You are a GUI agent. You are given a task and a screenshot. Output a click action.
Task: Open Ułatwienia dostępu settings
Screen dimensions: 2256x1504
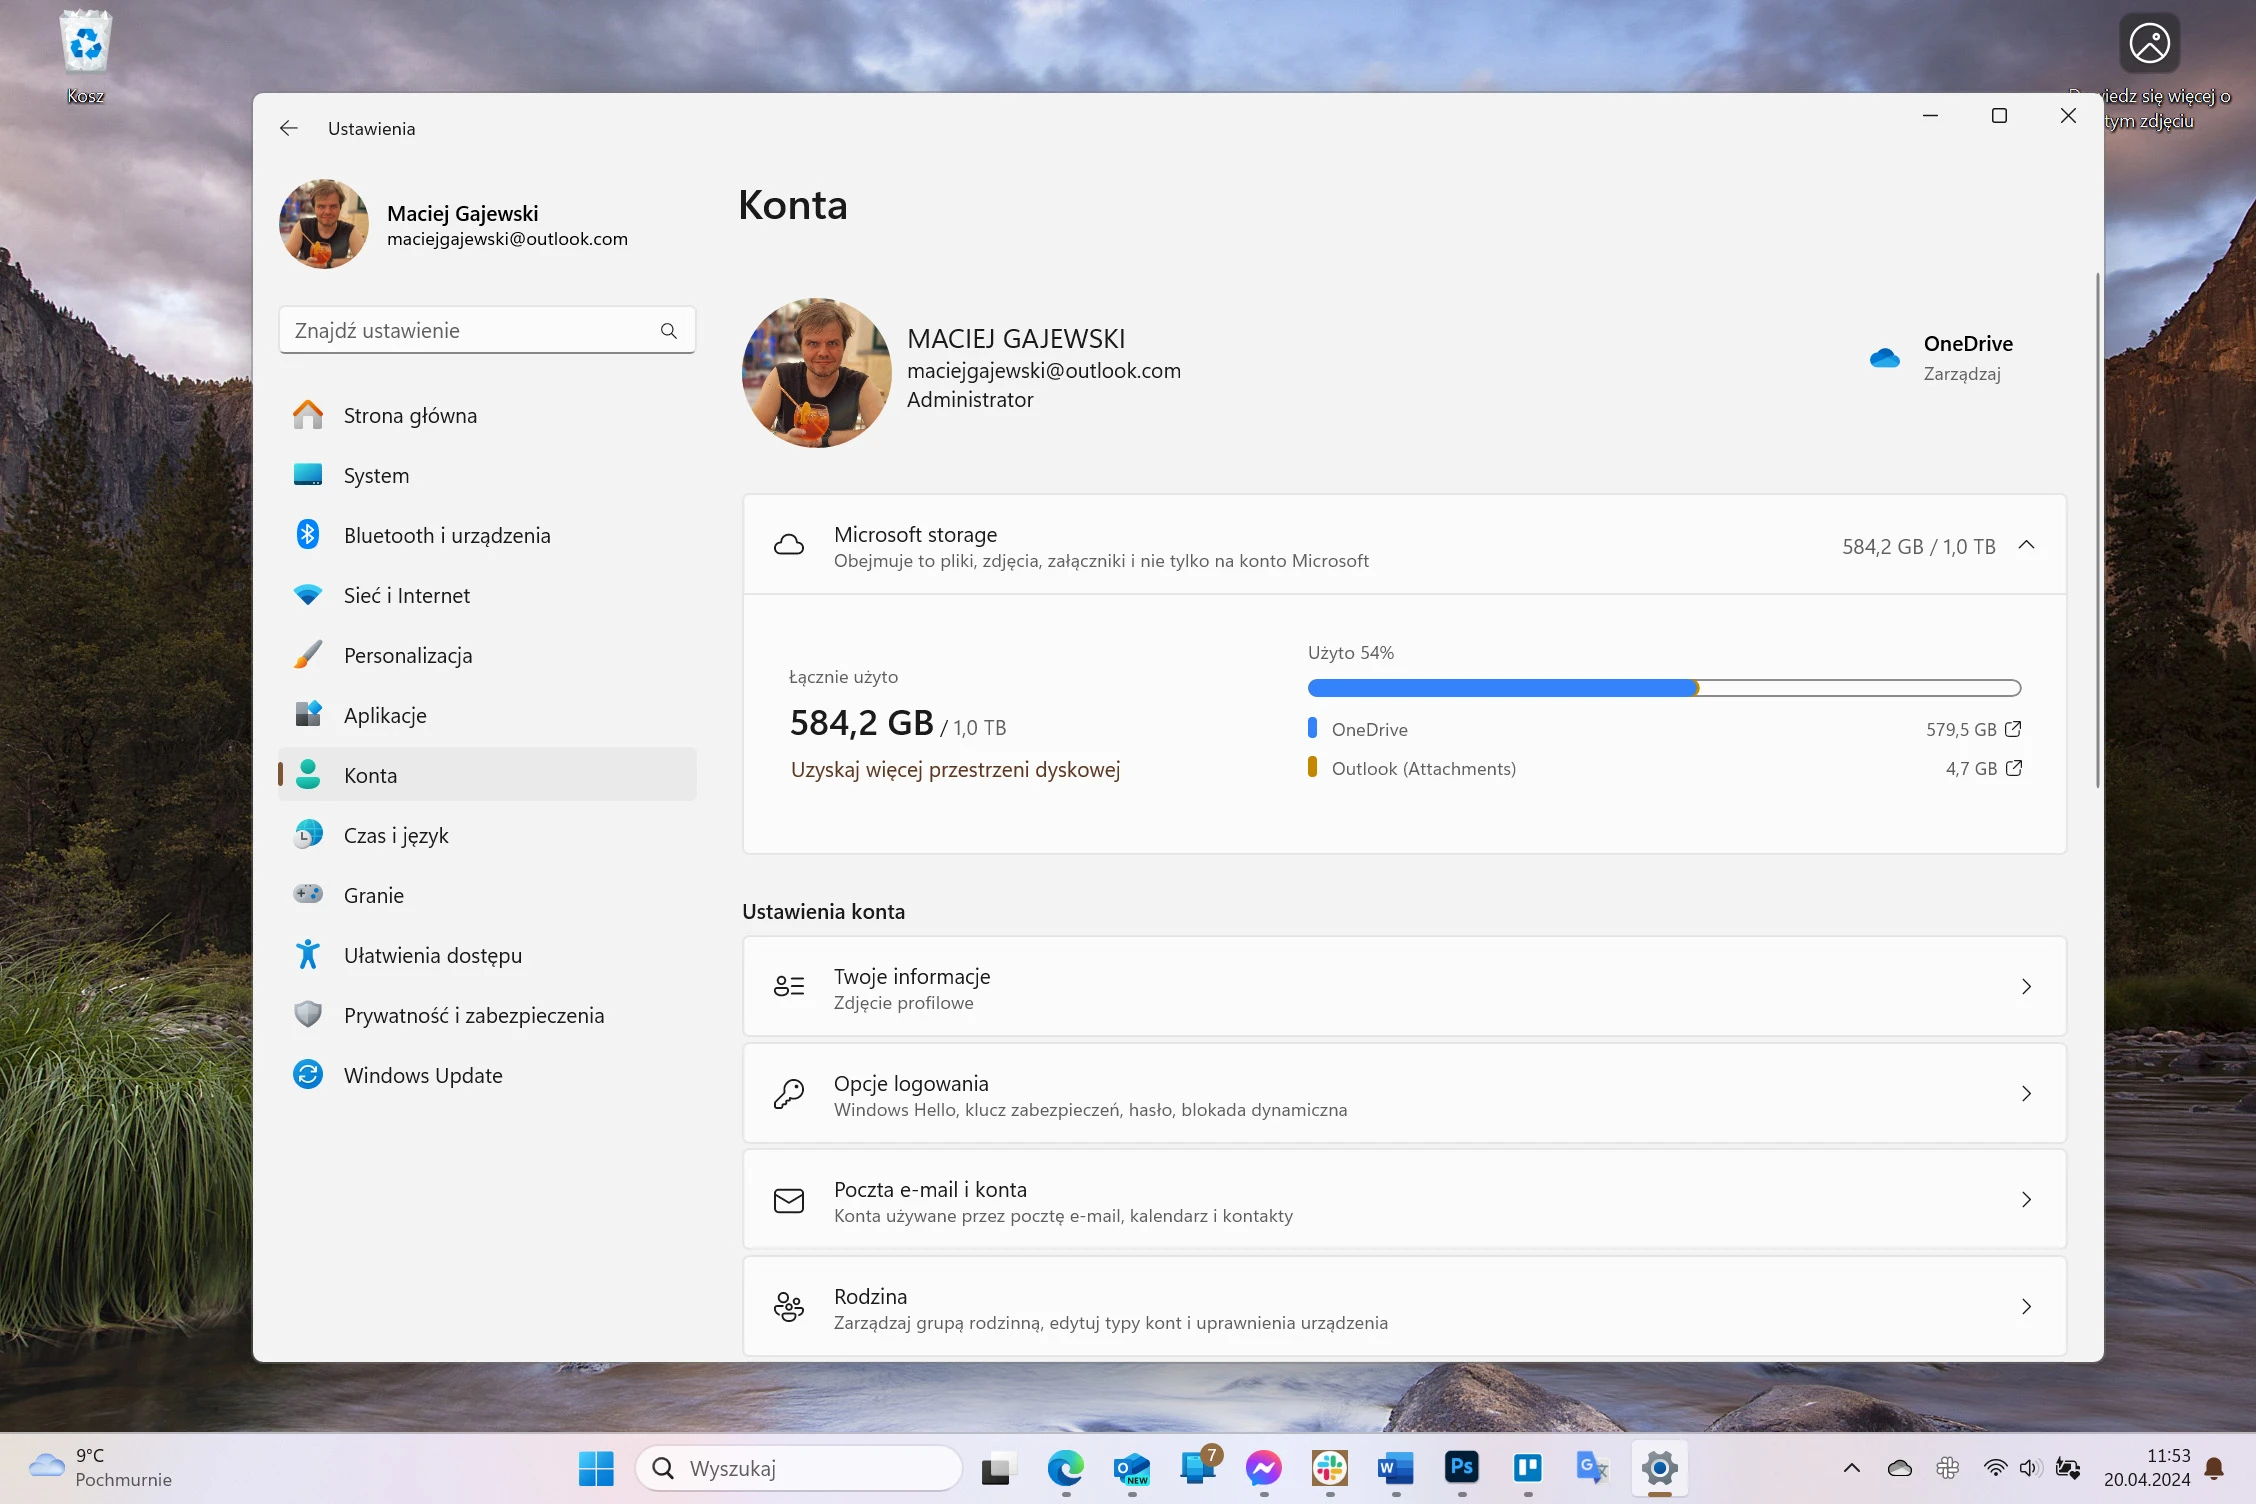[487, 955]
